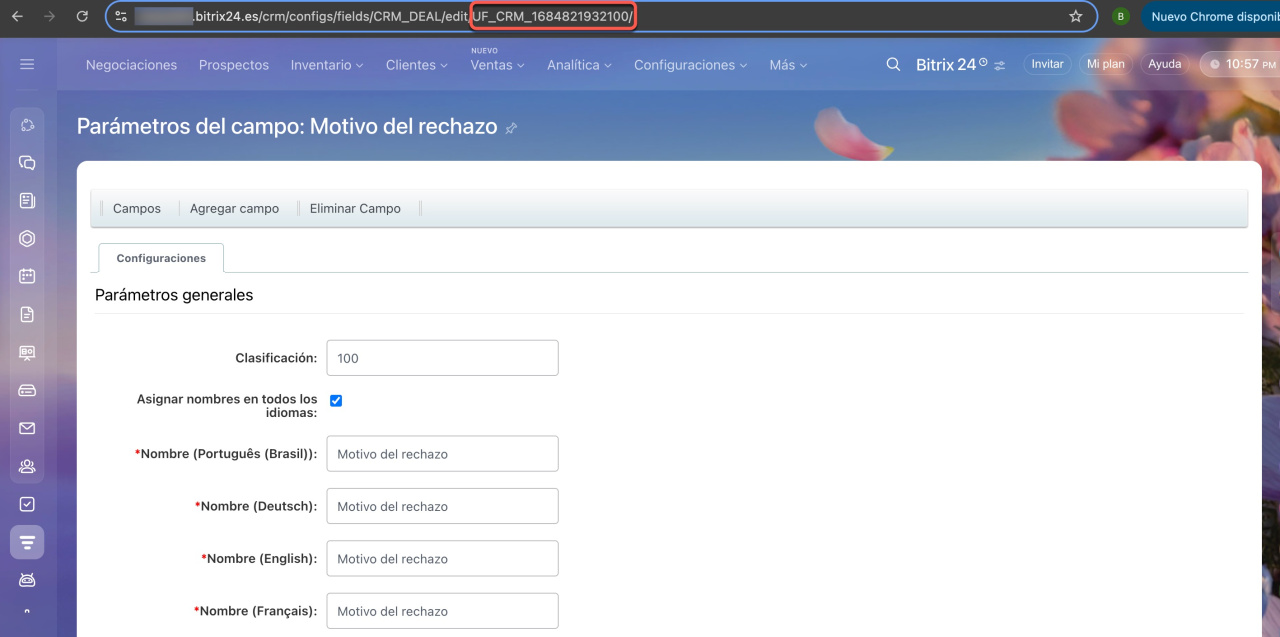Open the Más dropdown menu

pyautogui.click(x=787, y=65)
